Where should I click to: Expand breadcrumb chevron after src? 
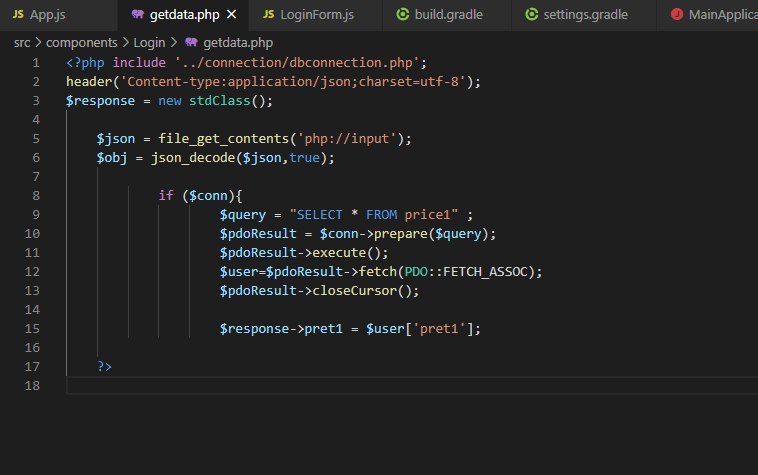[38, 43]
